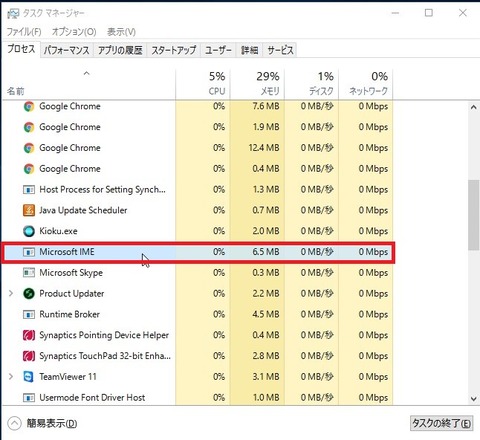
Task: Click the タスクの終了 button
Action: tap(441, 423)
